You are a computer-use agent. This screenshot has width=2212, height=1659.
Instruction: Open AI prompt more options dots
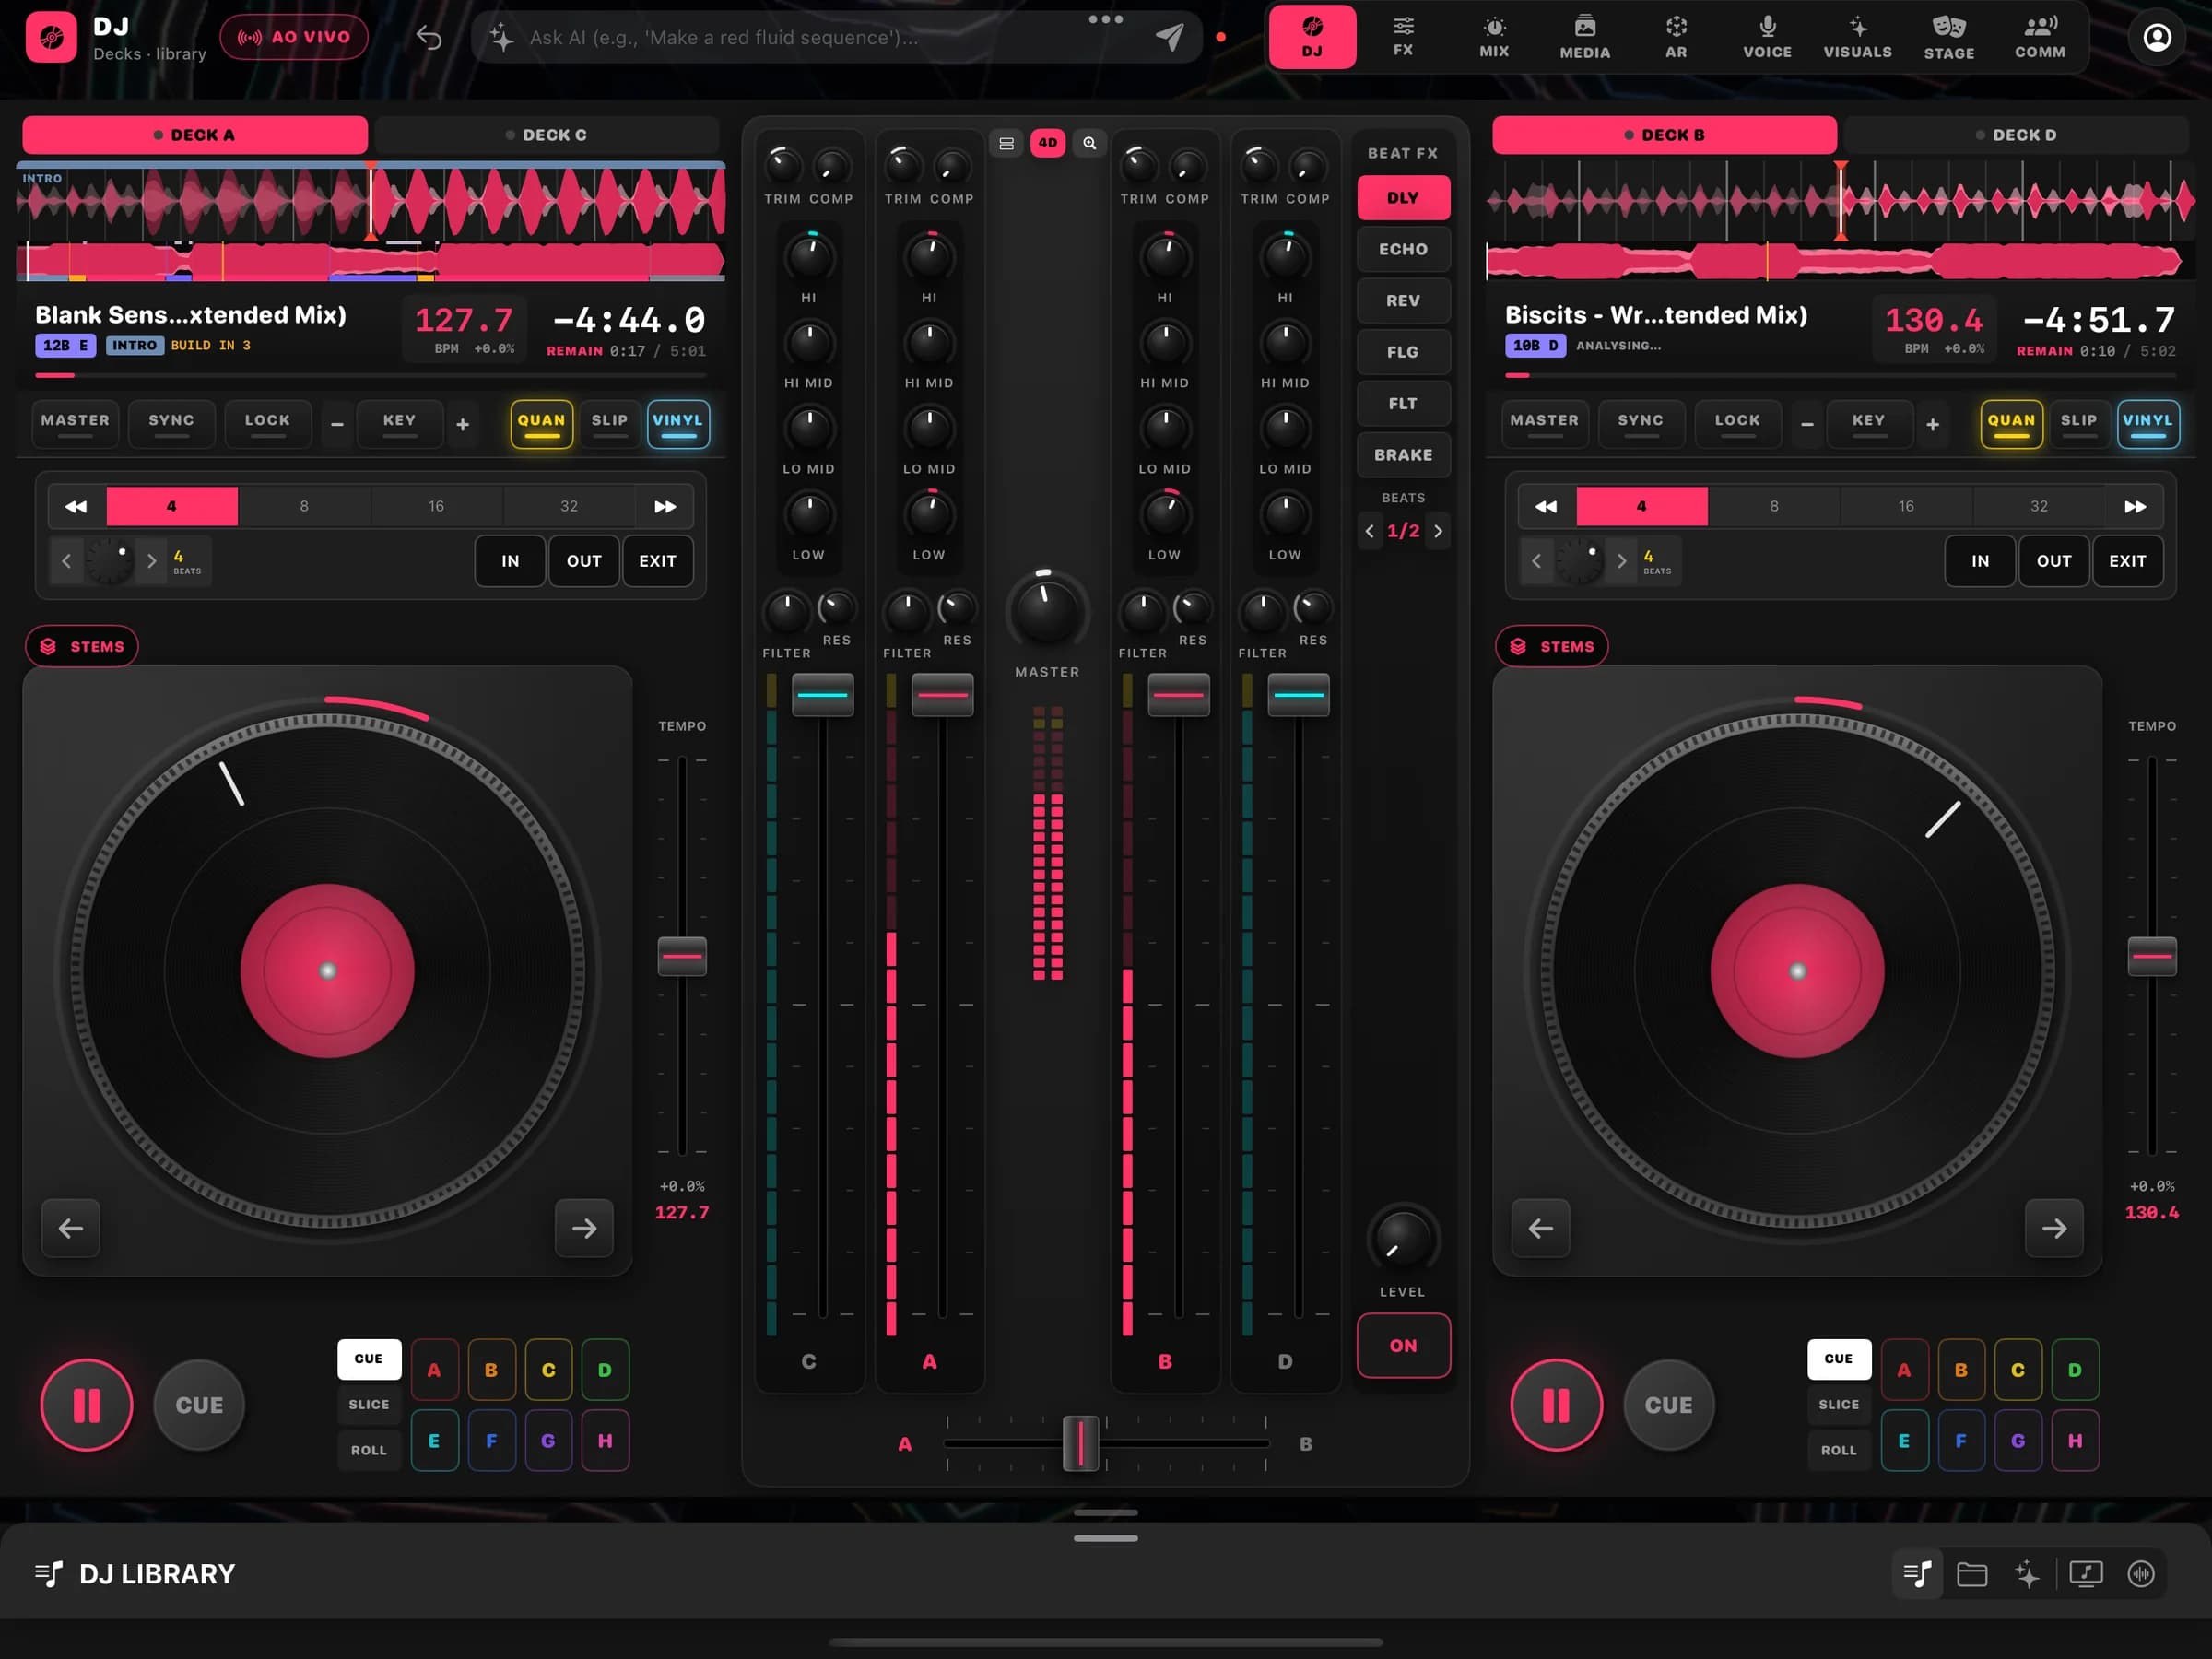point(1105,19)
